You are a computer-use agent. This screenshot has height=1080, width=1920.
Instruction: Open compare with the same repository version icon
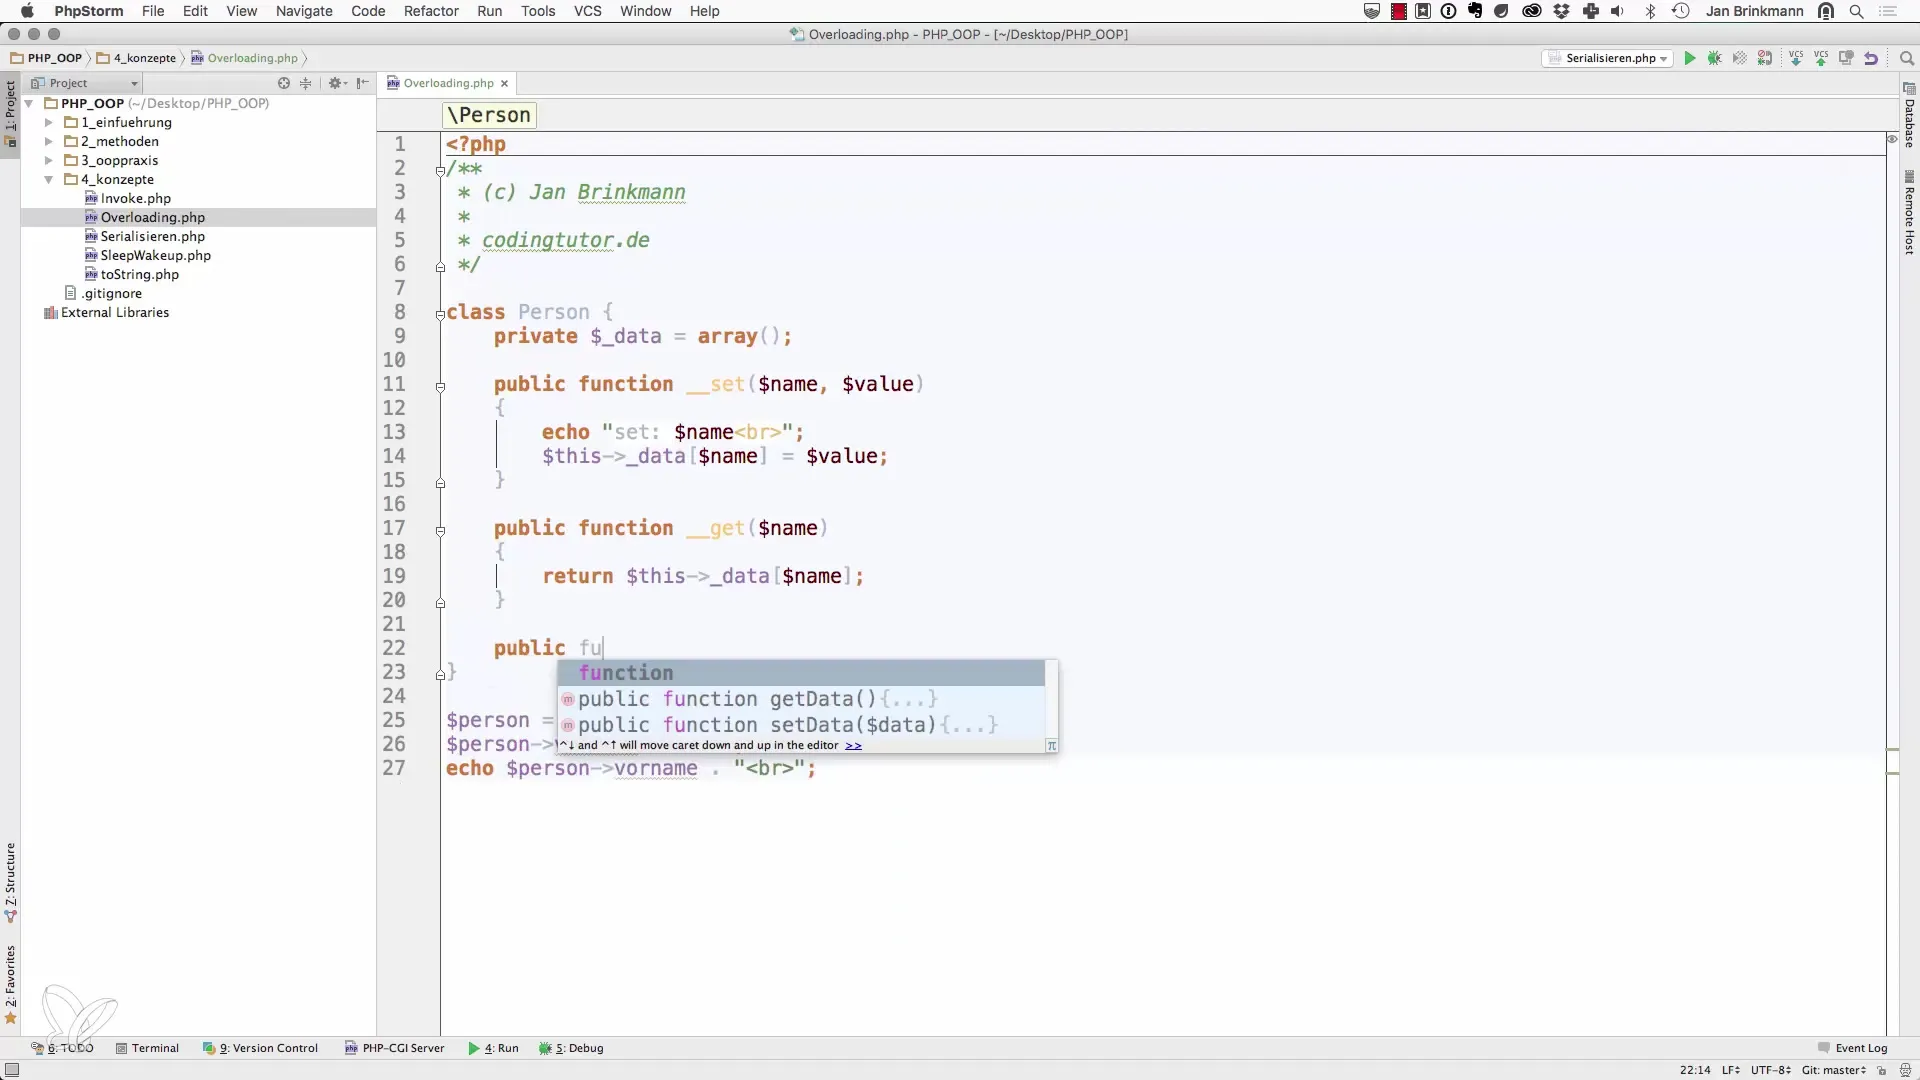click(1846, 58)
